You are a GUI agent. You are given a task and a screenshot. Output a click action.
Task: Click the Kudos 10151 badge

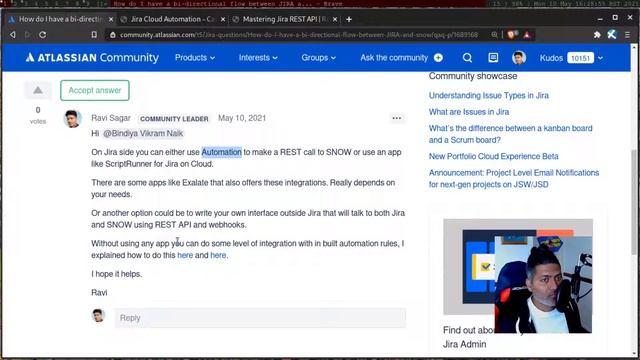pyautogui.click(x=580, y=58)
